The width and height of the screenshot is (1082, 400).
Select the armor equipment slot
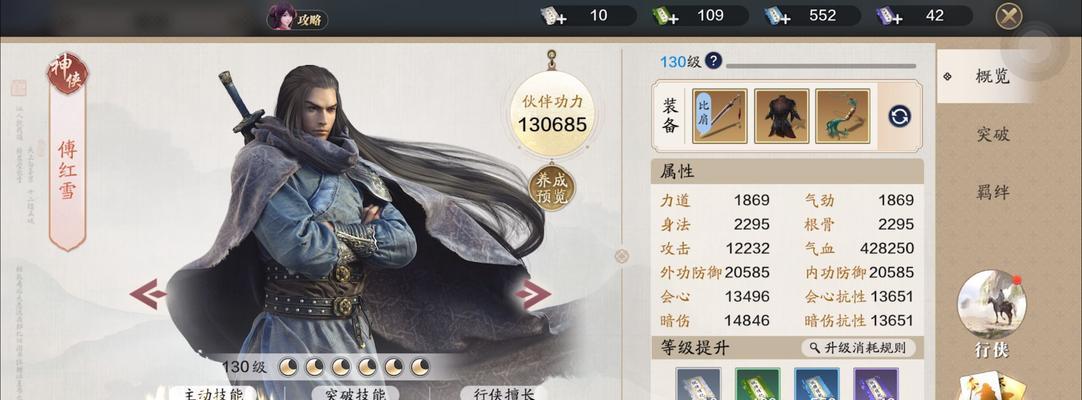pyautogui.click(x=781, y=116)
